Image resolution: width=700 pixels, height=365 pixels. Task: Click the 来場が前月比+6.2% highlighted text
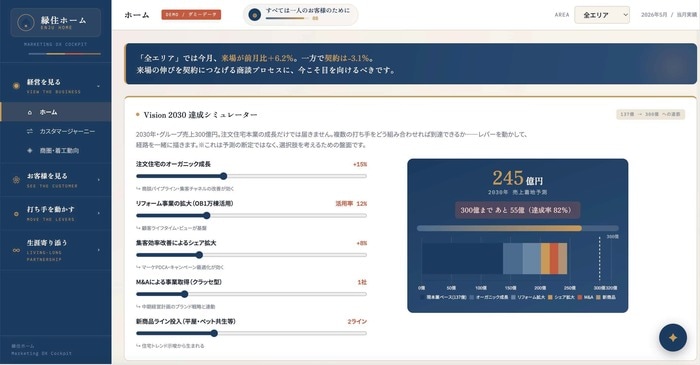(x=258, y=58)
